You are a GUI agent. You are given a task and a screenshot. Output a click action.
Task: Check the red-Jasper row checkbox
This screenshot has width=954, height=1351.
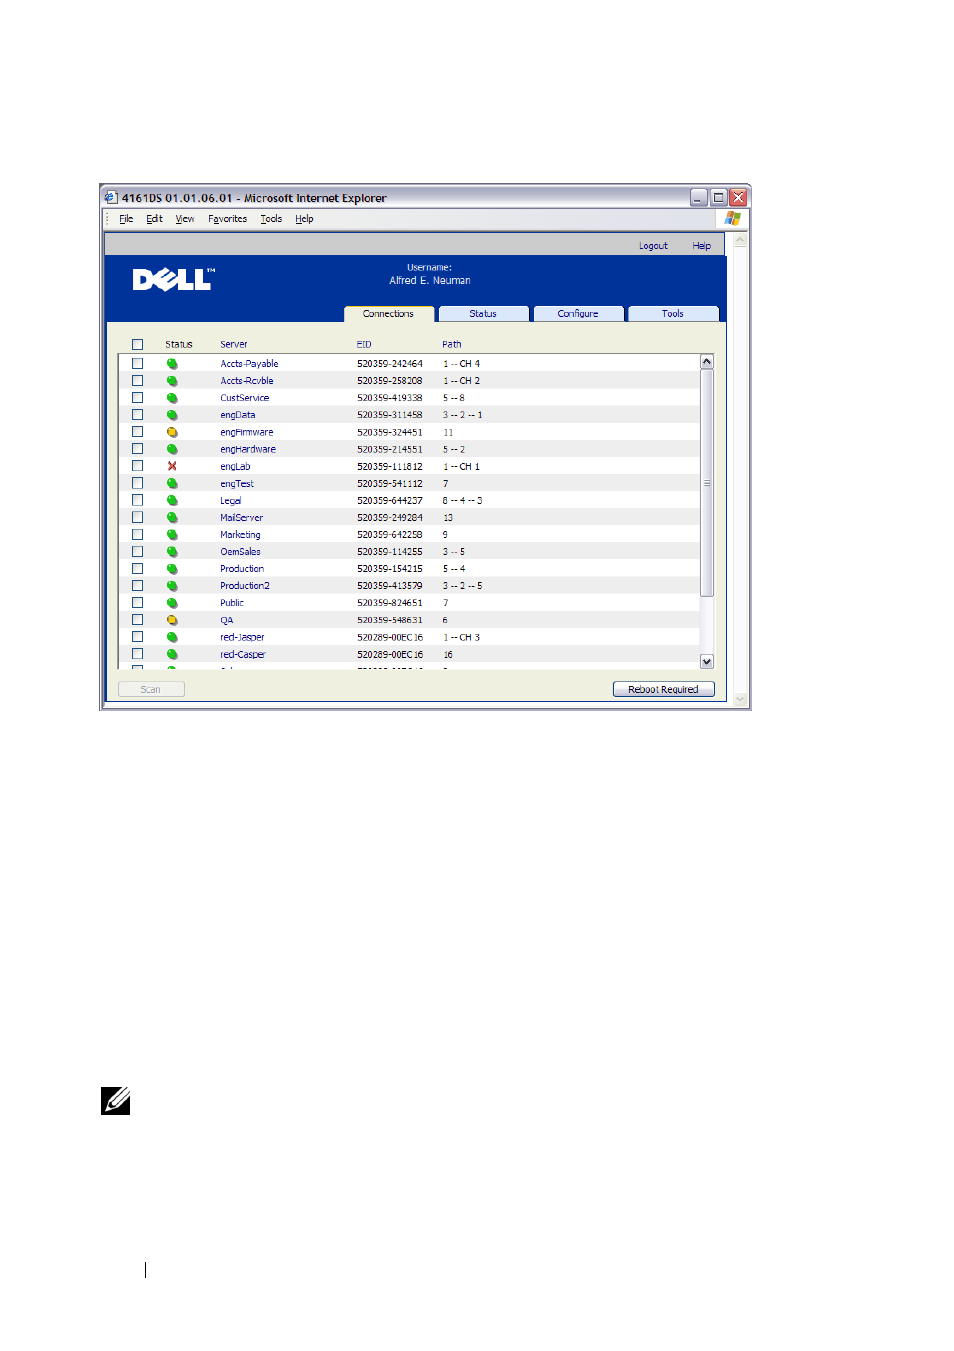coord(138,637)
